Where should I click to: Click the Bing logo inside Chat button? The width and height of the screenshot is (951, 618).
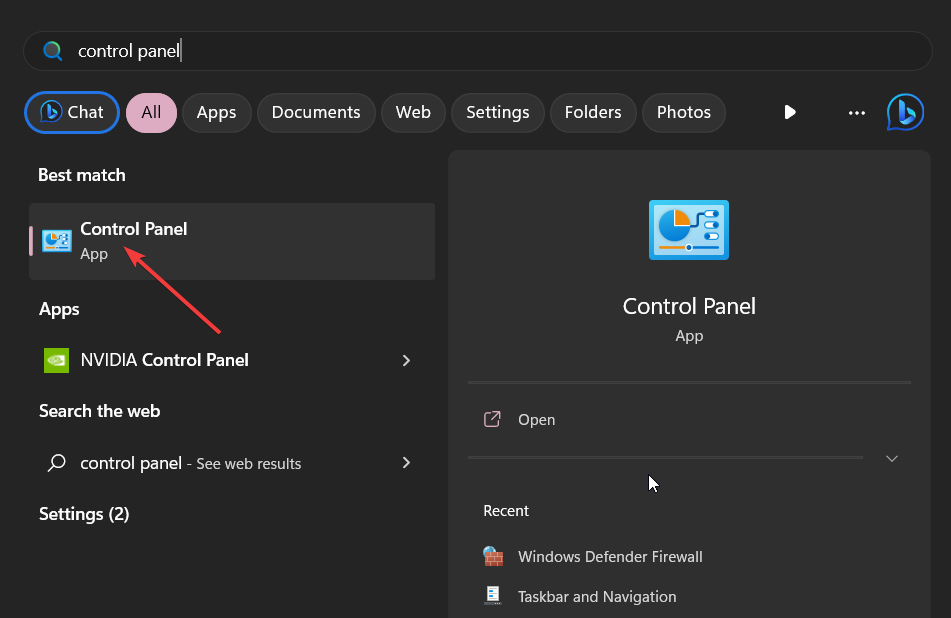coord(51,112)
